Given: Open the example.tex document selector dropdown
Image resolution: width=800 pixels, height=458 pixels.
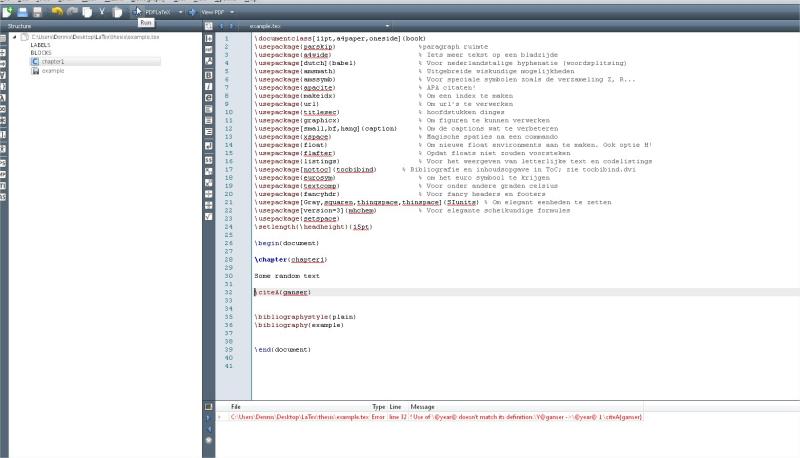Looking at the screenshot, I should point(387,26).
